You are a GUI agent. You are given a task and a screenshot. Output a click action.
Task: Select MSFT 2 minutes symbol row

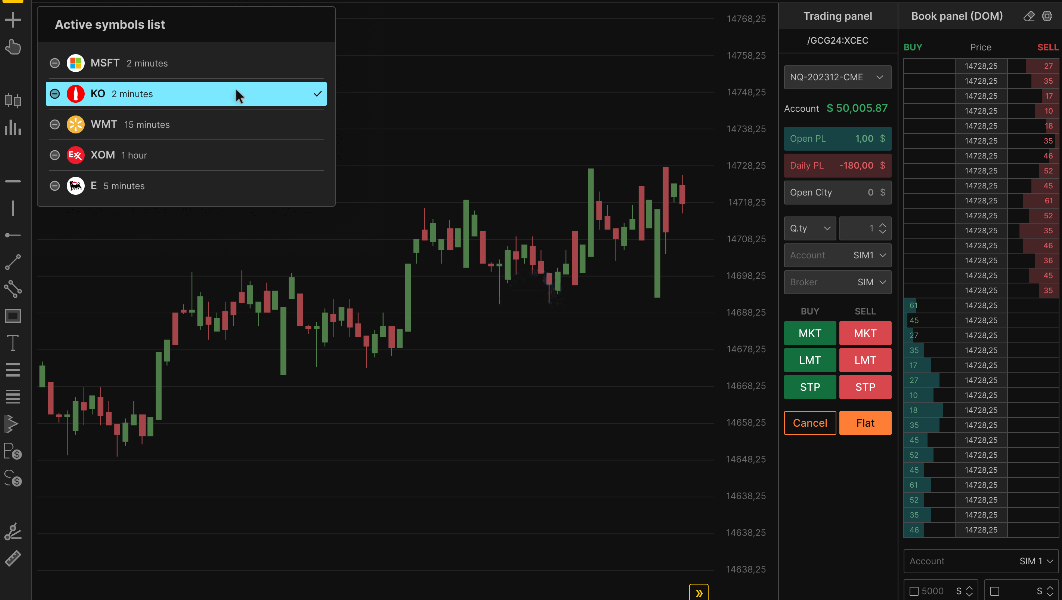click(x=186, y=63)
